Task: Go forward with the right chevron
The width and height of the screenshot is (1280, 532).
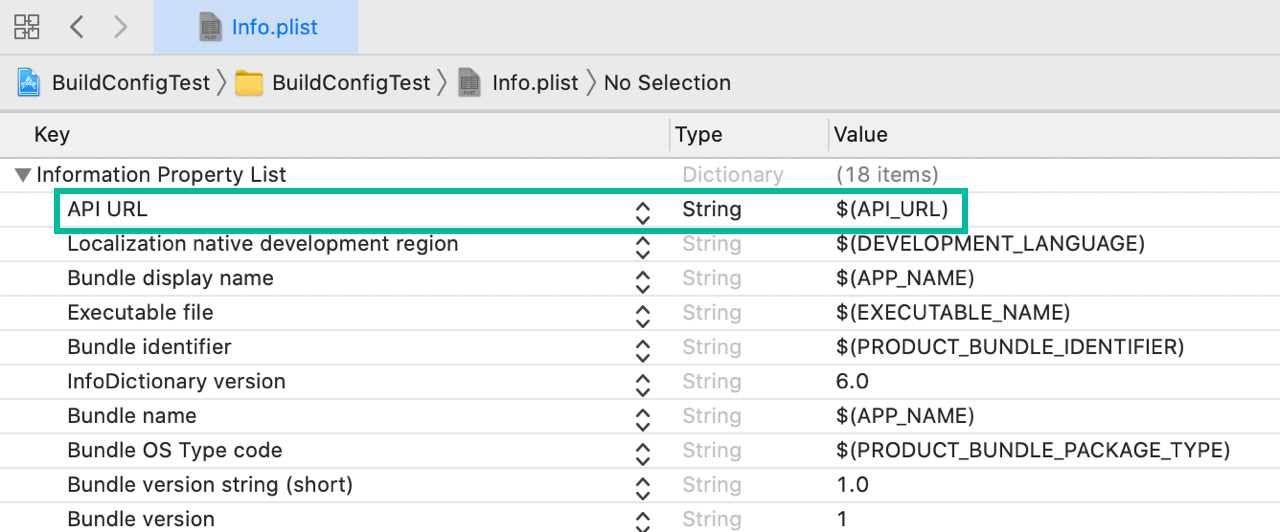Action: click(x=121, y=27)
